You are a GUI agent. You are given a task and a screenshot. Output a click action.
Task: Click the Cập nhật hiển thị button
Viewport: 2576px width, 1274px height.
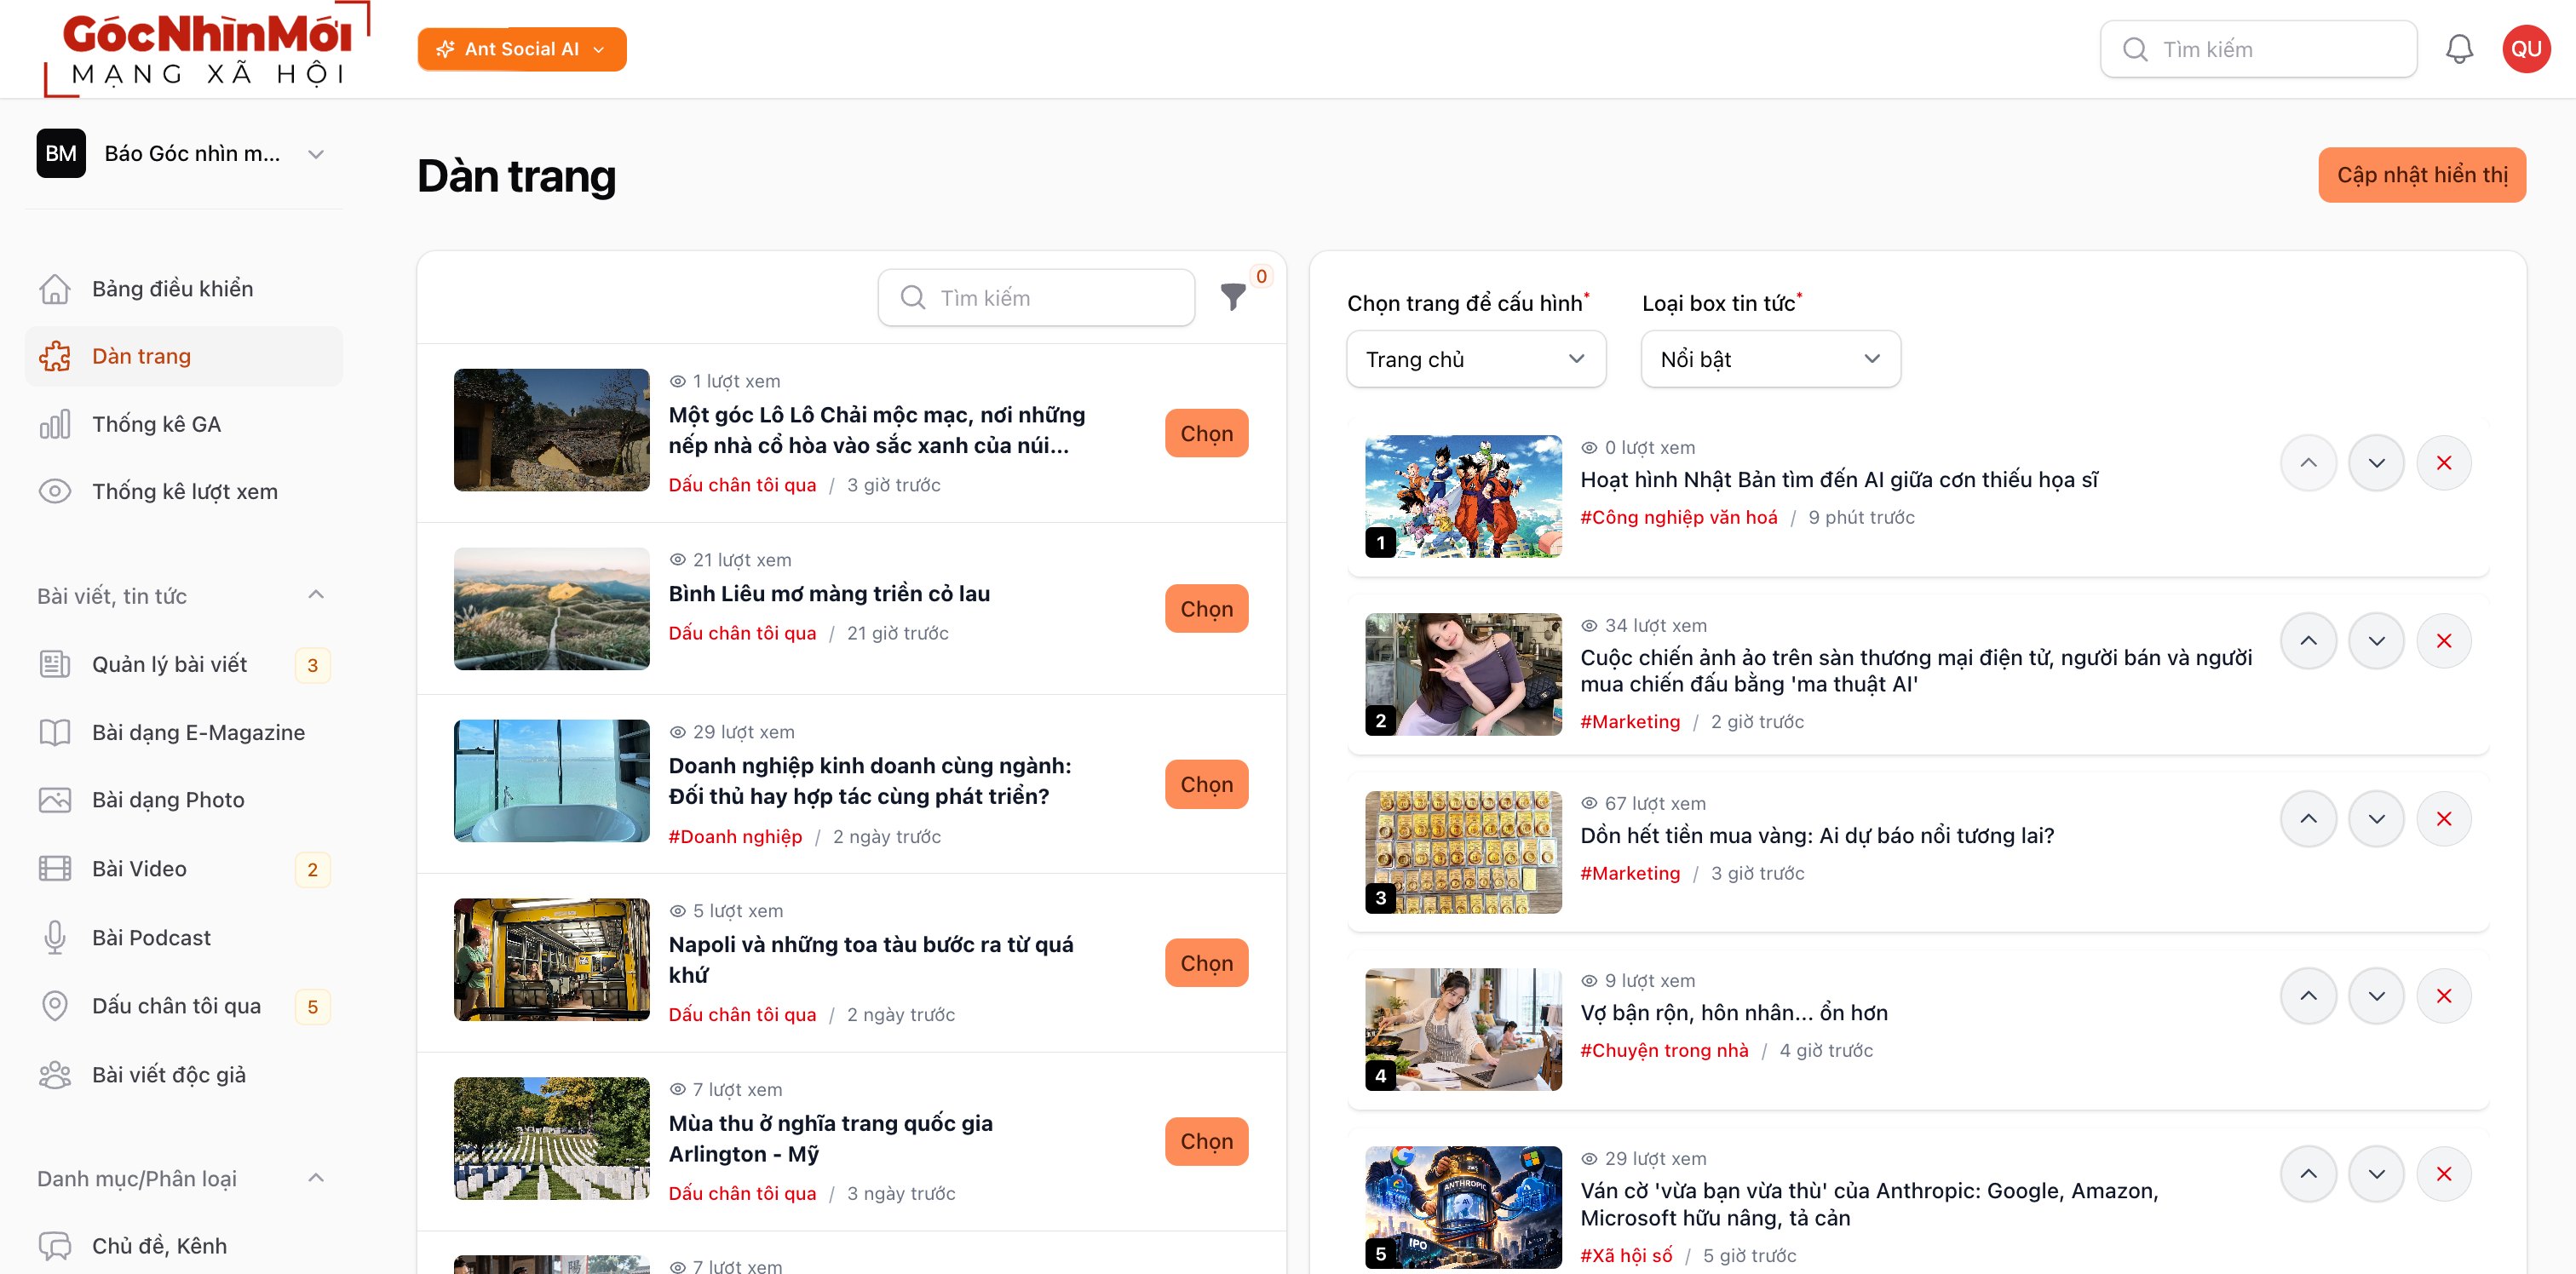(x=2422, y=175)
